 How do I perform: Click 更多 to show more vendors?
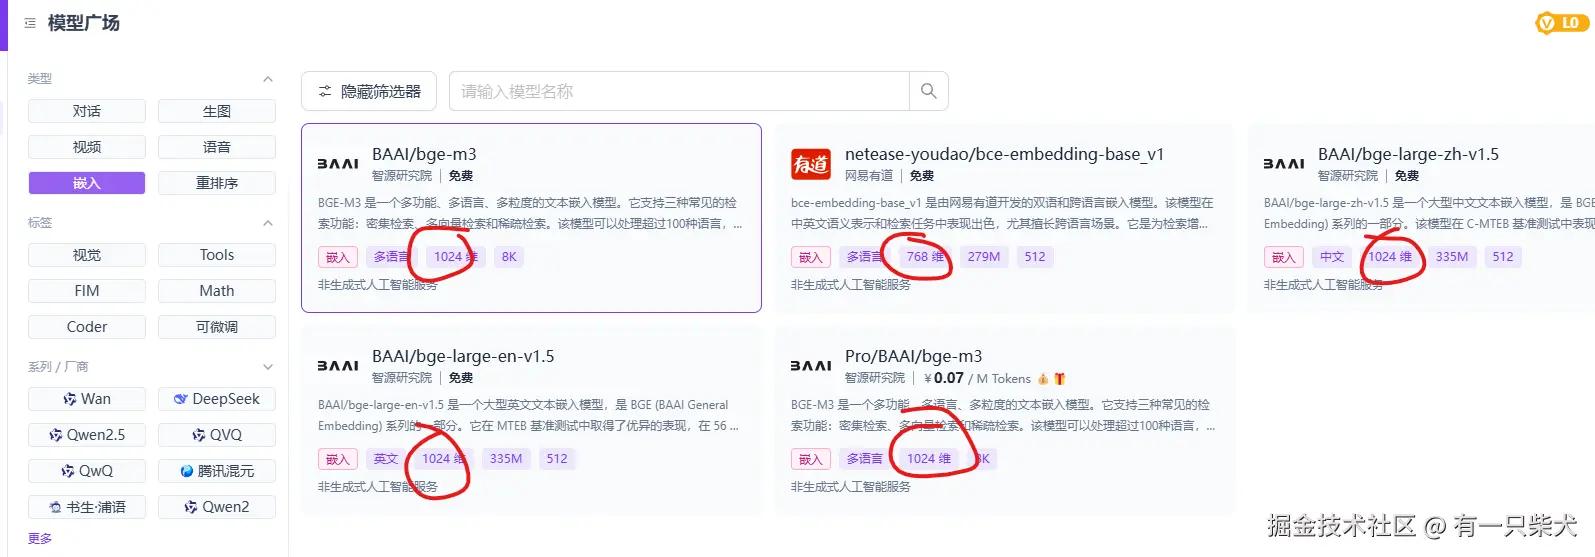[40, 538]
